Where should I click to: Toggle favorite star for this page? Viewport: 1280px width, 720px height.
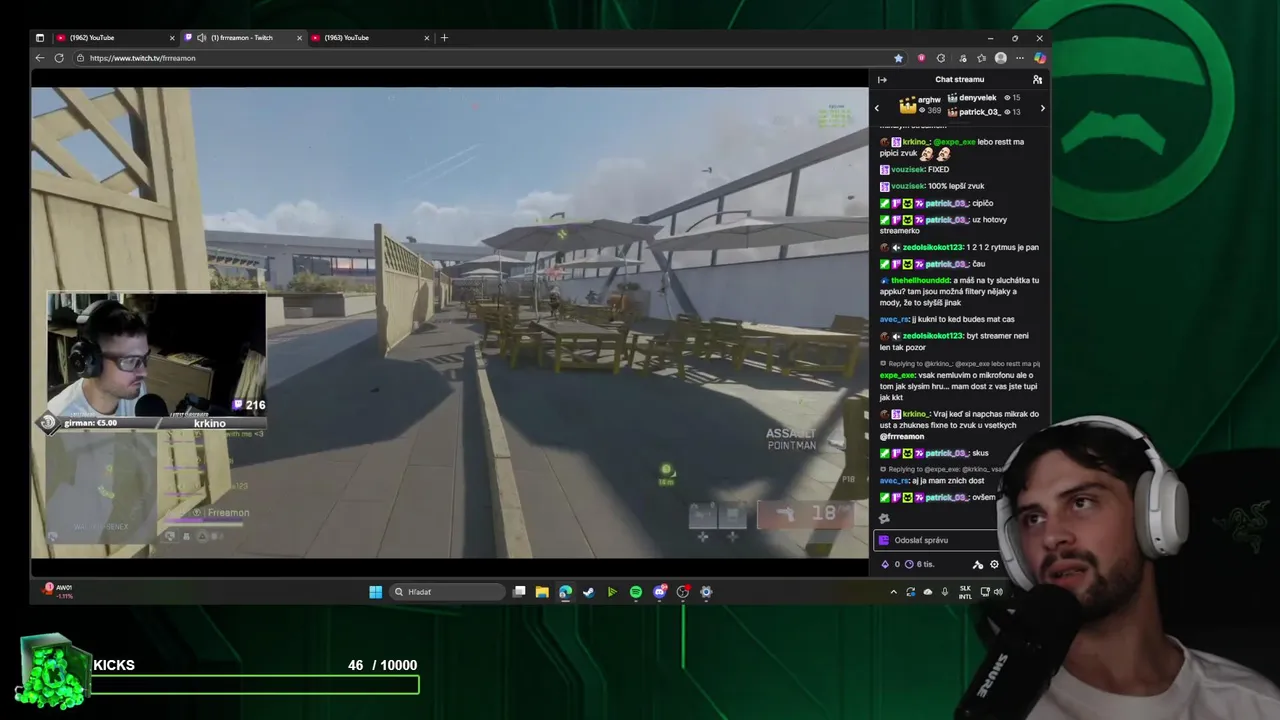pos(898,58)
